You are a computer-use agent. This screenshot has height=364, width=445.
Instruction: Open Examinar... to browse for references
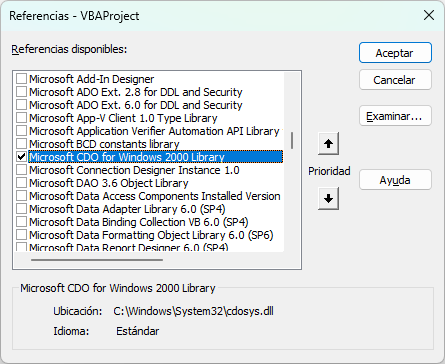pos(395,116)
